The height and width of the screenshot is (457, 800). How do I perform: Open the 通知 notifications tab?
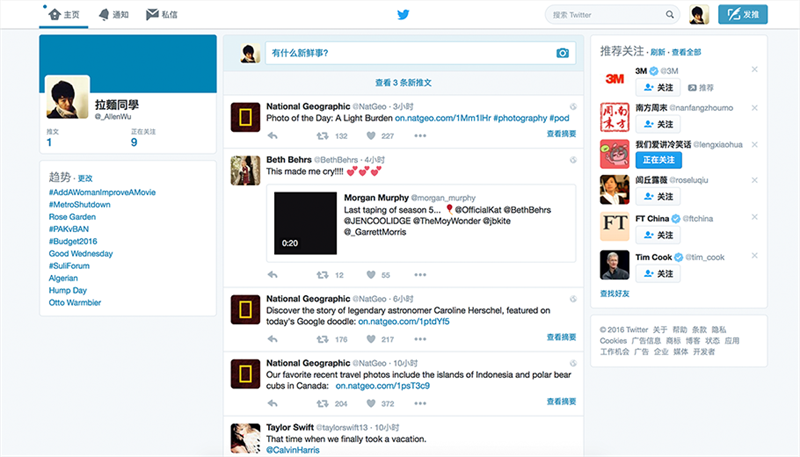click(113, 14)
